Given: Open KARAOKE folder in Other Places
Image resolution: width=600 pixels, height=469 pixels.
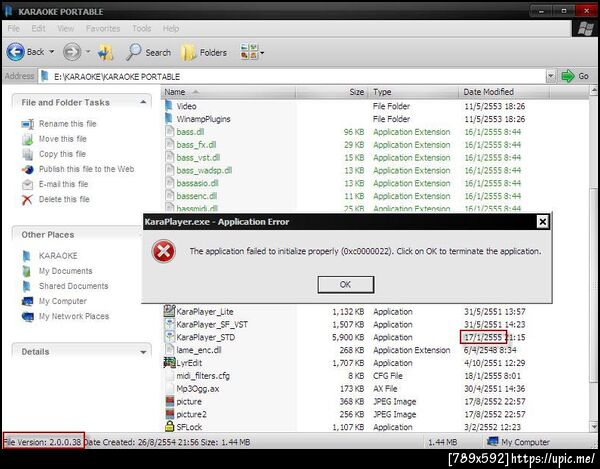Looking at the screenshot, I should click(x=58, y=256).
